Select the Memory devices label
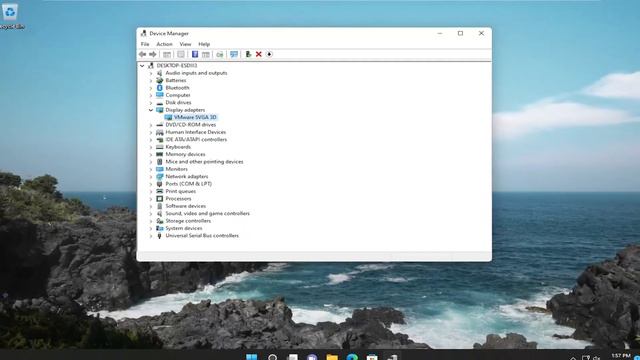Viewport: 640px width, 360px height. point(185,154)
